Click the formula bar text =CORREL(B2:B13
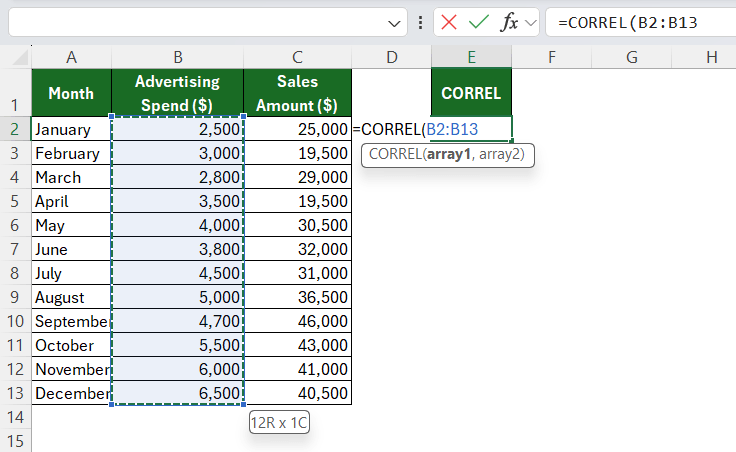Viewport: 736px width, 452px height. [628, 23]
